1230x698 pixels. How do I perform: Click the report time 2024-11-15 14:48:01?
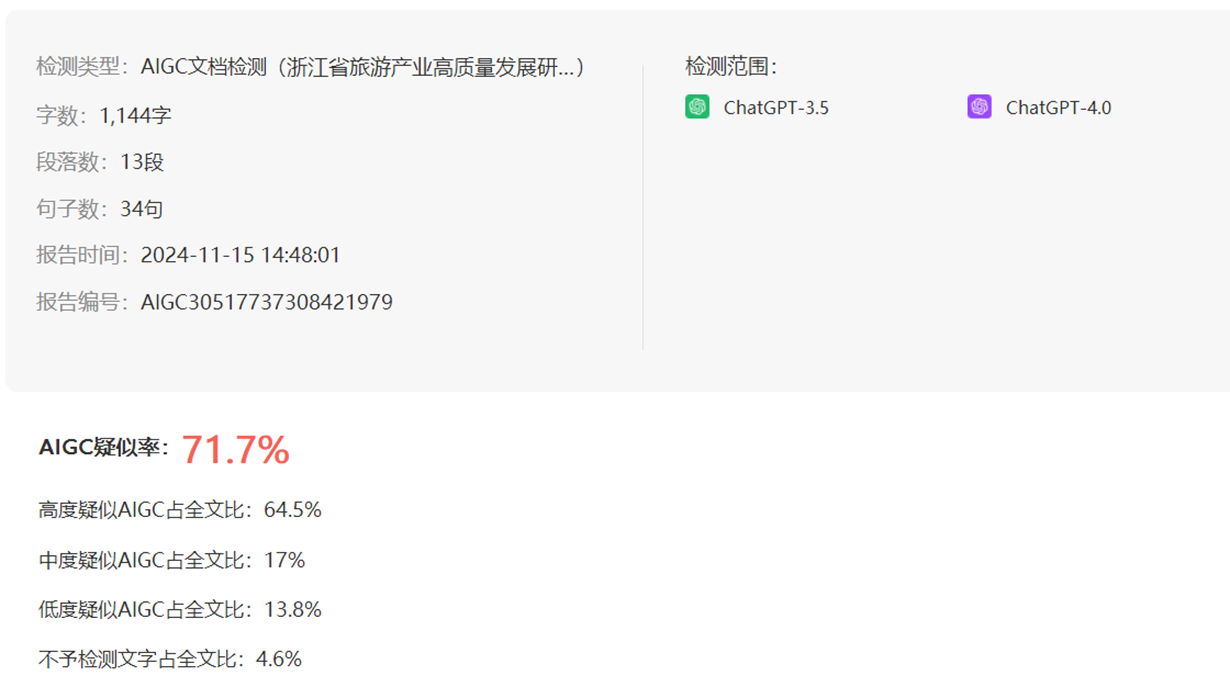tap(241, 256)
